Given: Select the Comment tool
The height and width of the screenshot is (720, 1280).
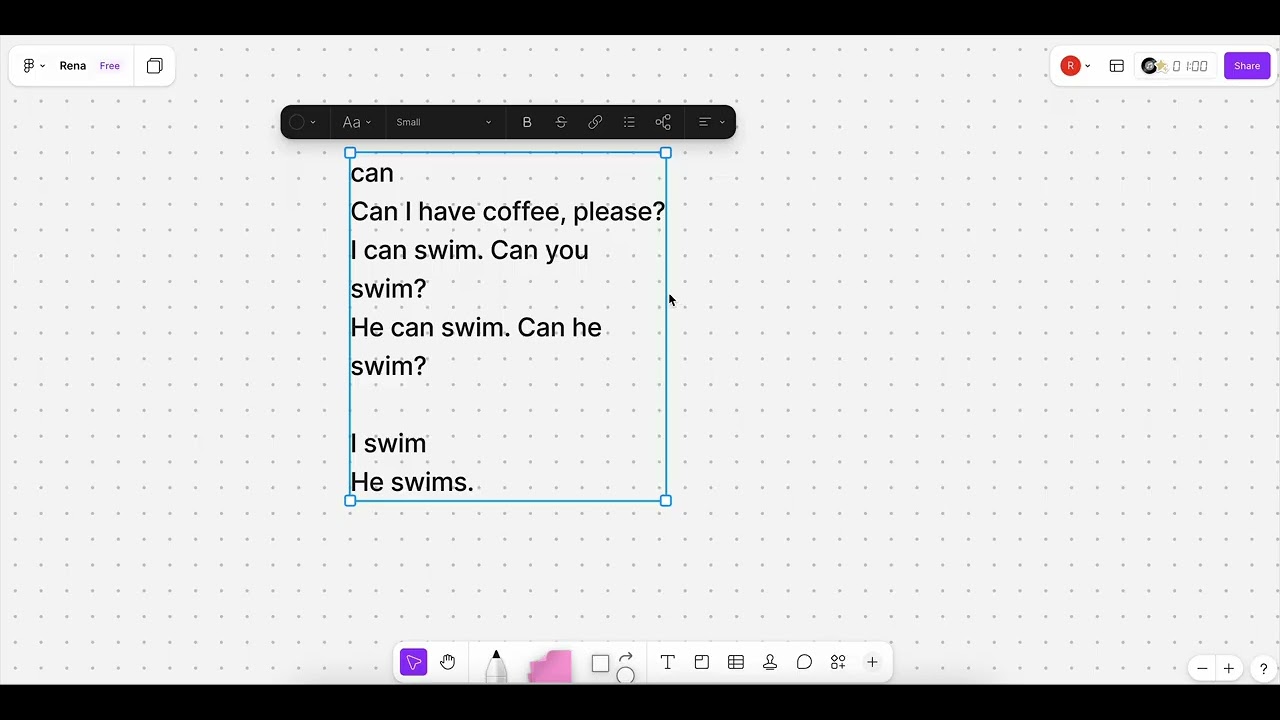Looking at the screenshot, I should [x=804, y=662].
